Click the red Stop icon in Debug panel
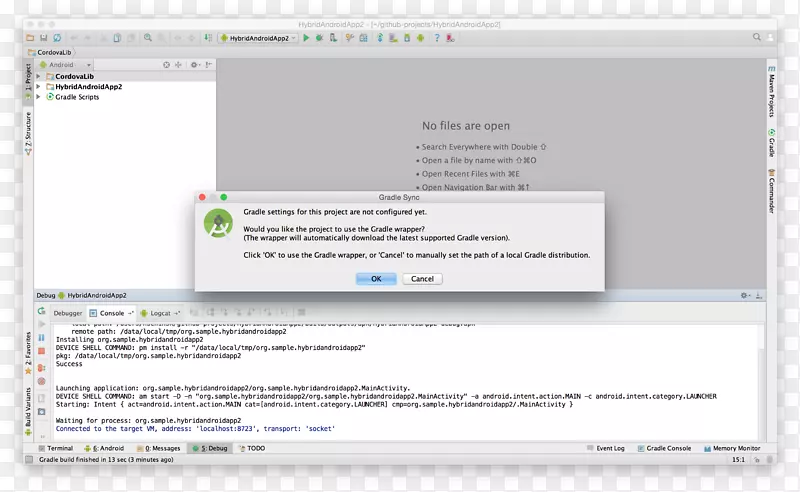This screenshot has height=492, width=800. [41, 351]
